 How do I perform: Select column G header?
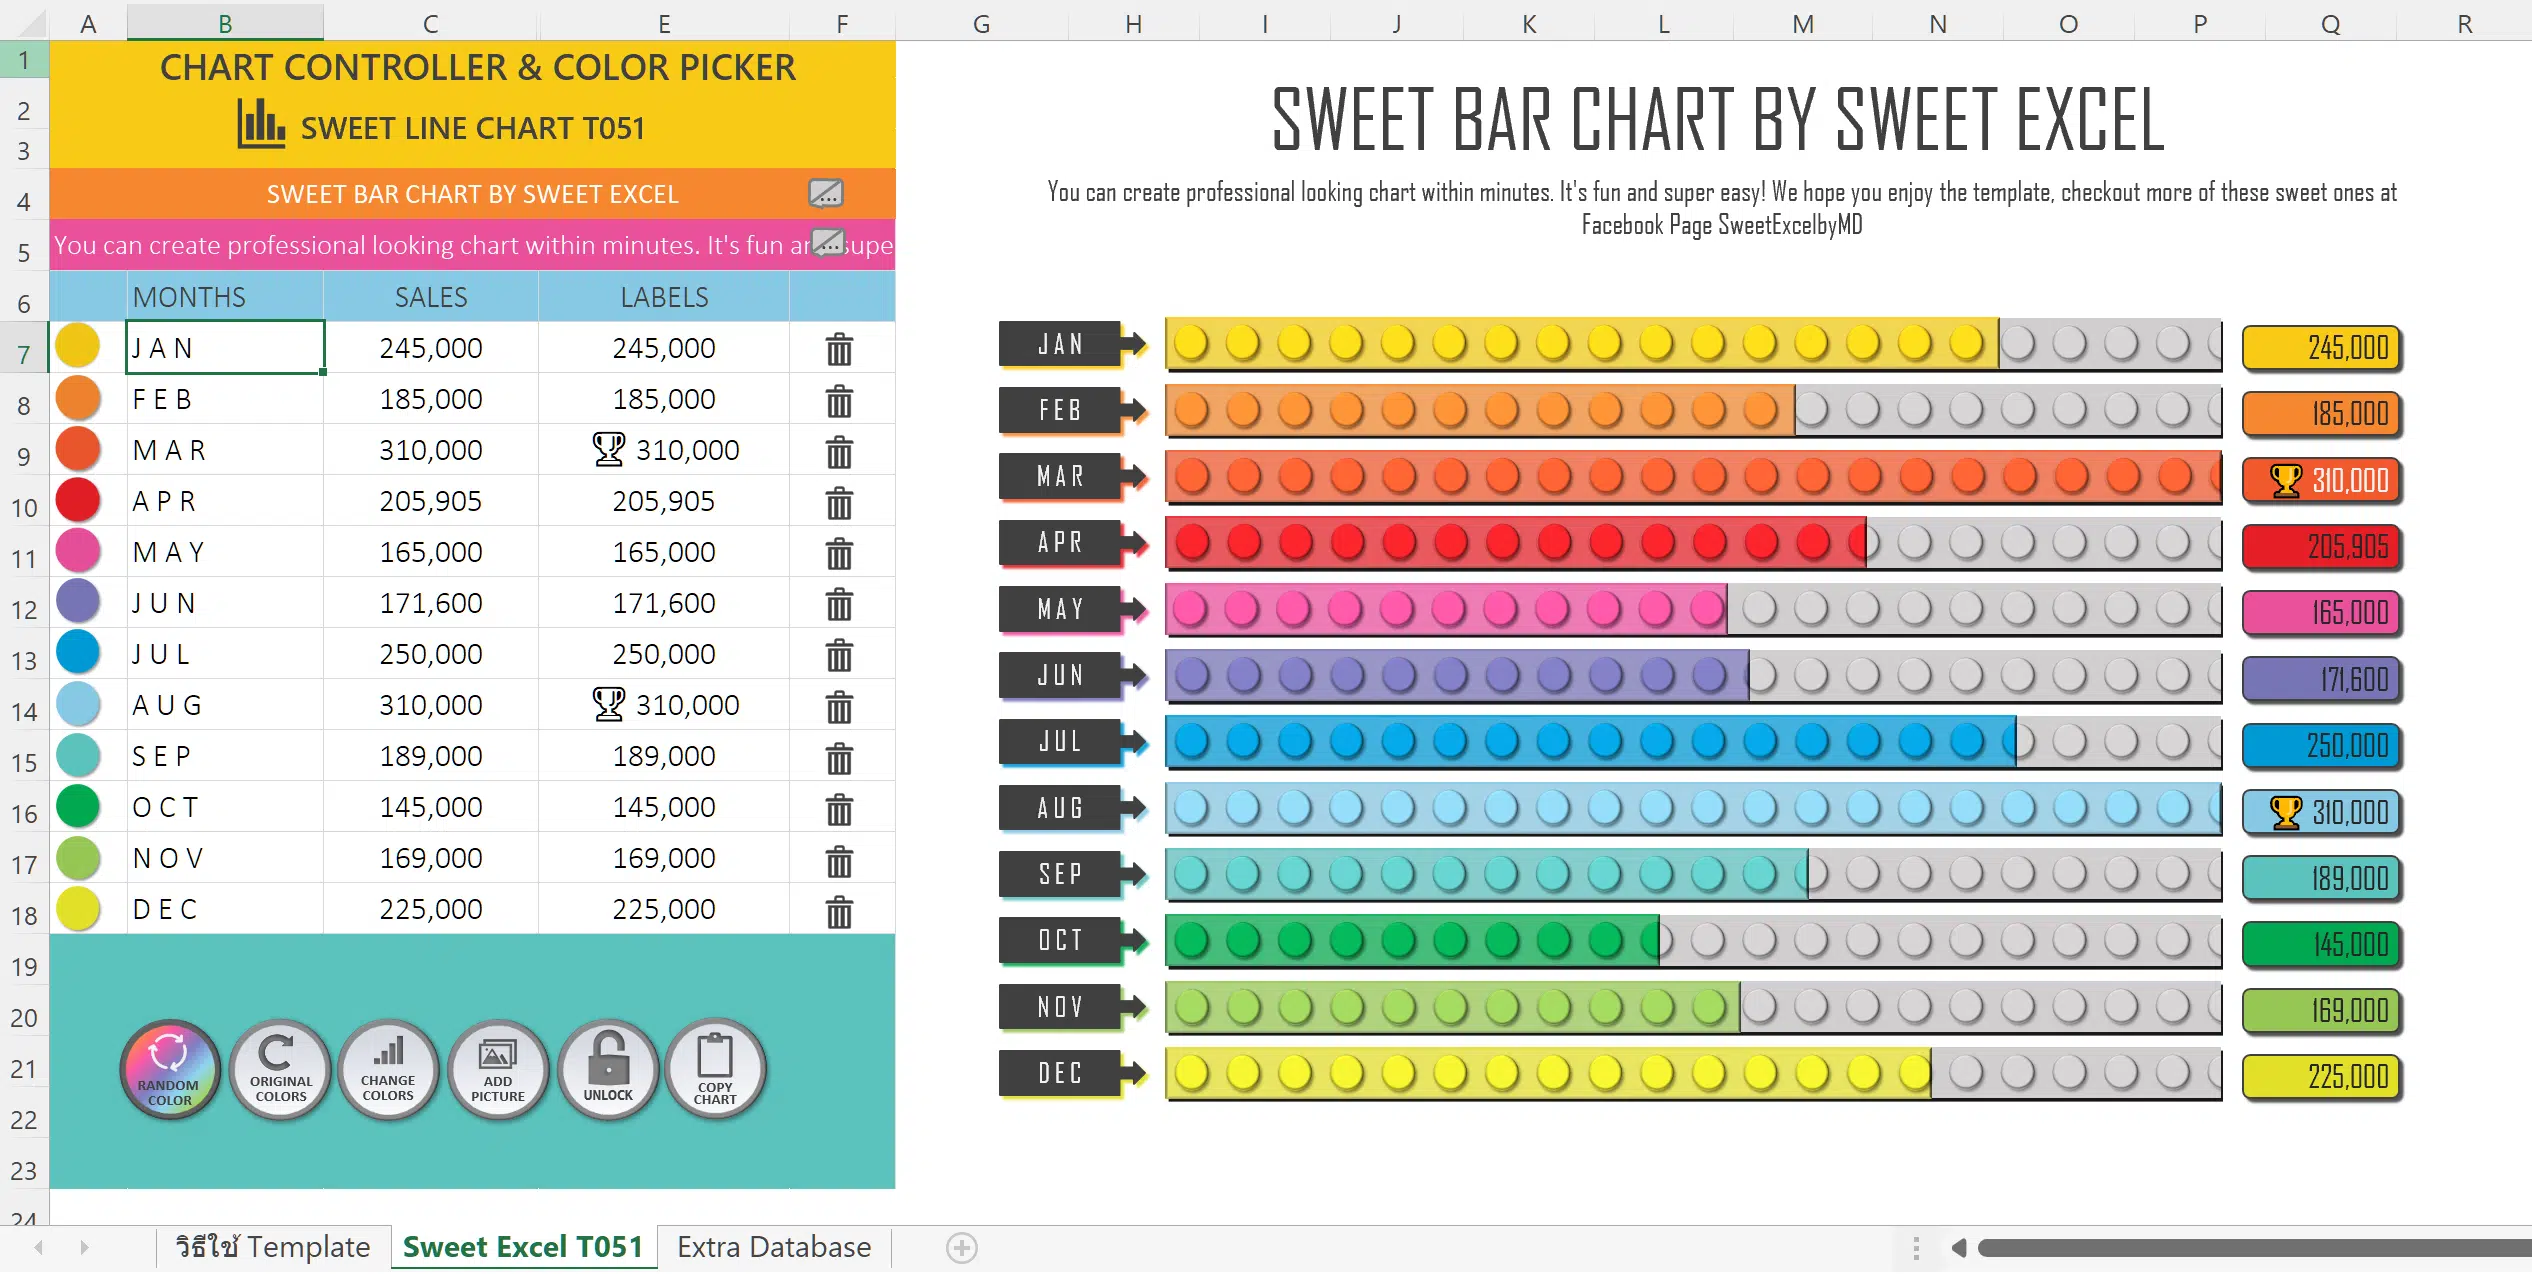tap(981, 23)
